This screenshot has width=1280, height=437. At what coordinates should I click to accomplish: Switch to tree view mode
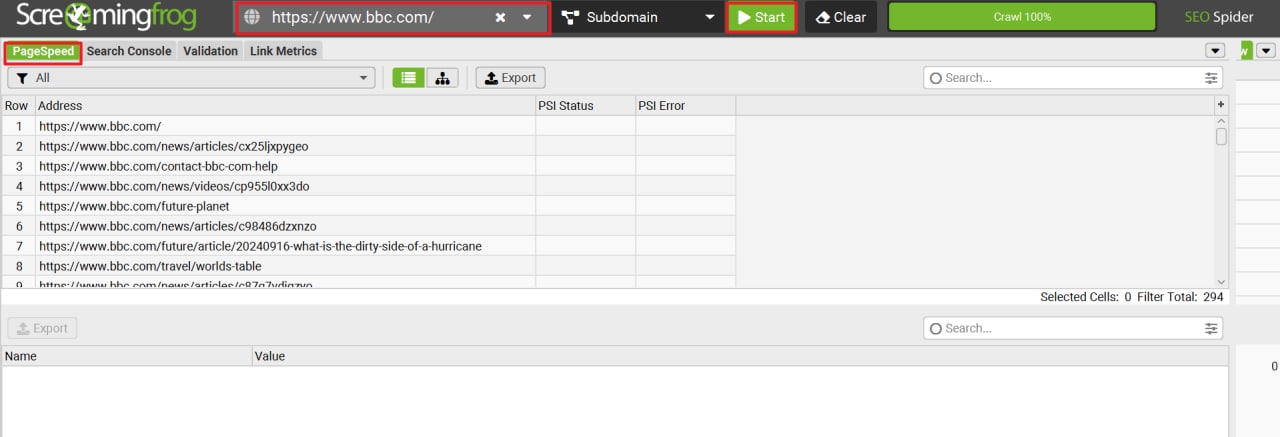click(x=442, y=78)
